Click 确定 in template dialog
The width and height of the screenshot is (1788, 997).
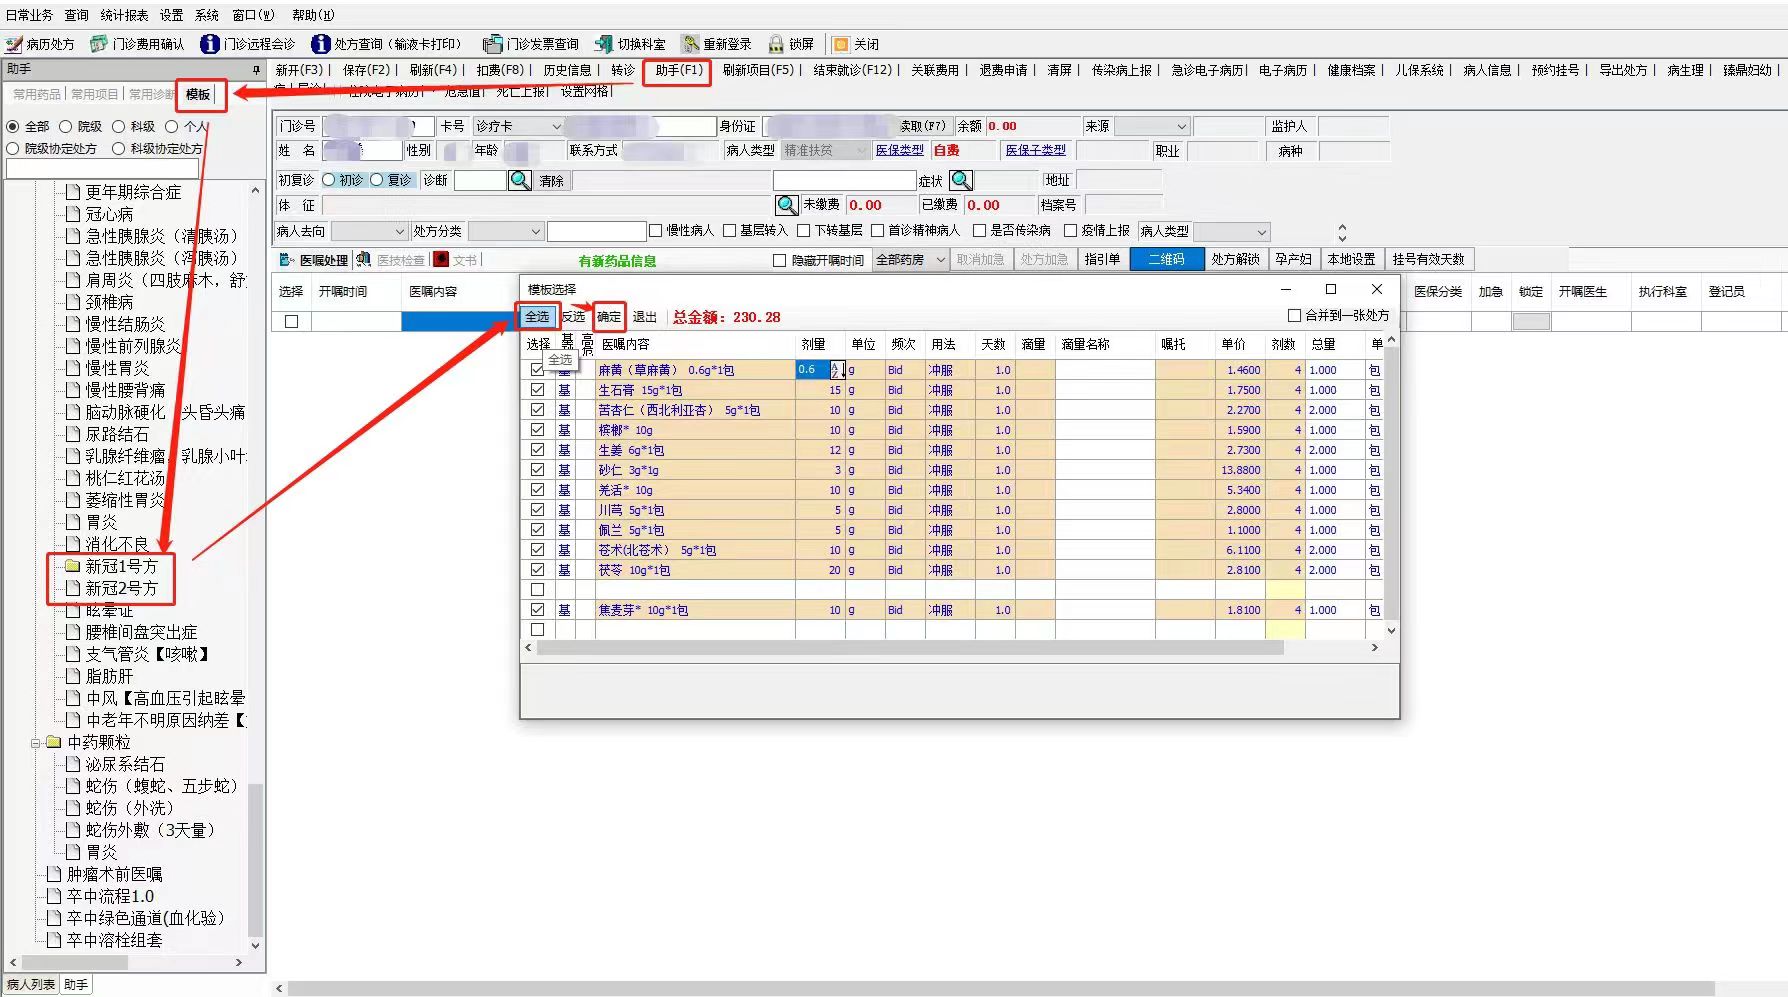pos(609,317)
